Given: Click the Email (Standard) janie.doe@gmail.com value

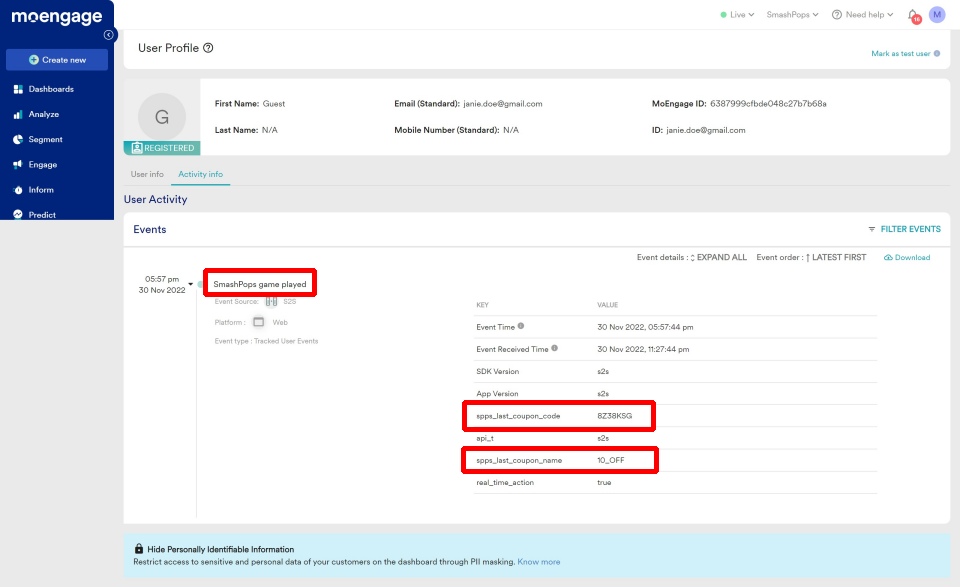Looking at the screenshot, I should [x=503, y=104].
